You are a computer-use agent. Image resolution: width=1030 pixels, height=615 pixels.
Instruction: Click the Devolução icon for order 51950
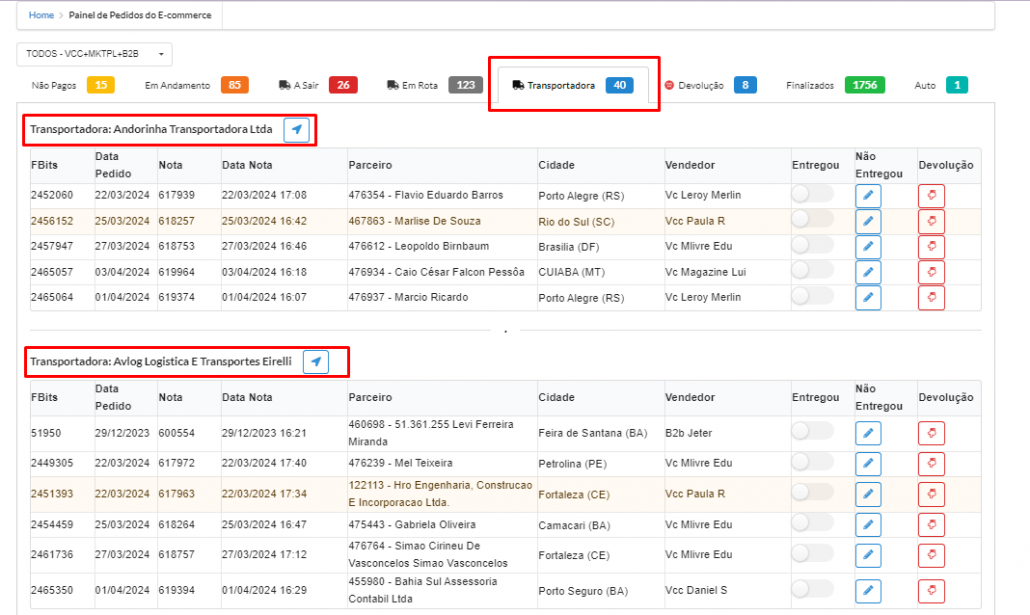pos(931,434)
